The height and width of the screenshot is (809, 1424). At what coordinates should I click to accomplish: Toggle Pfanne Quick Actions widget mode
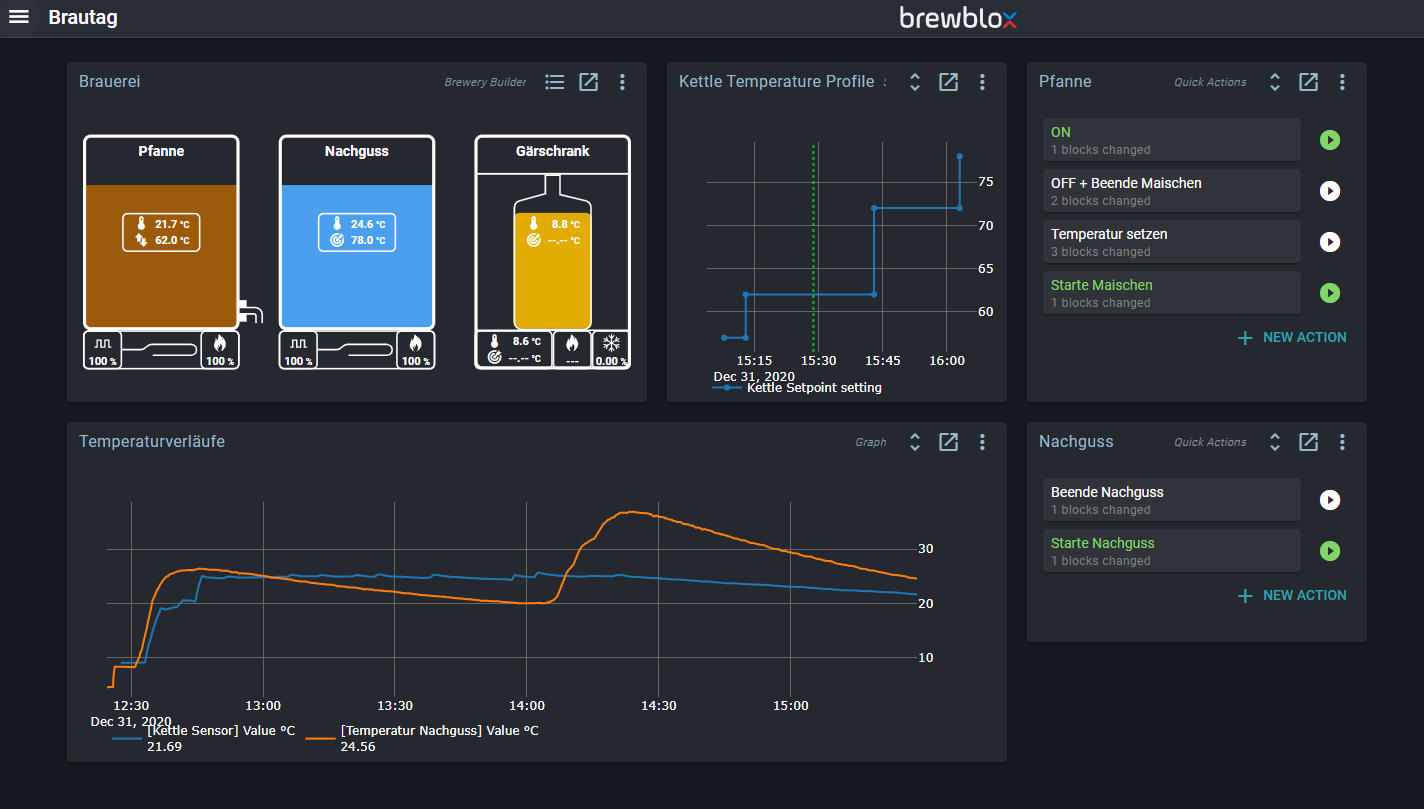(1274, 82)
